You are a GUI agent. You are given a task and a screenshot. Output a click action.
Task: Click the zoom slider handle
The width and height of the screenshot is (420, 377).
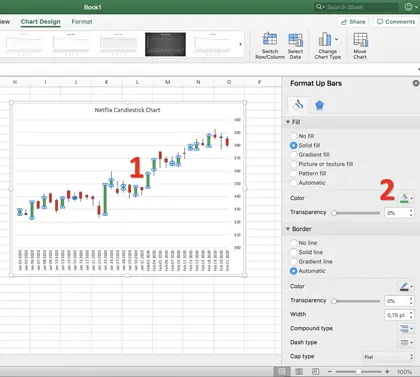tap(358, 371)
